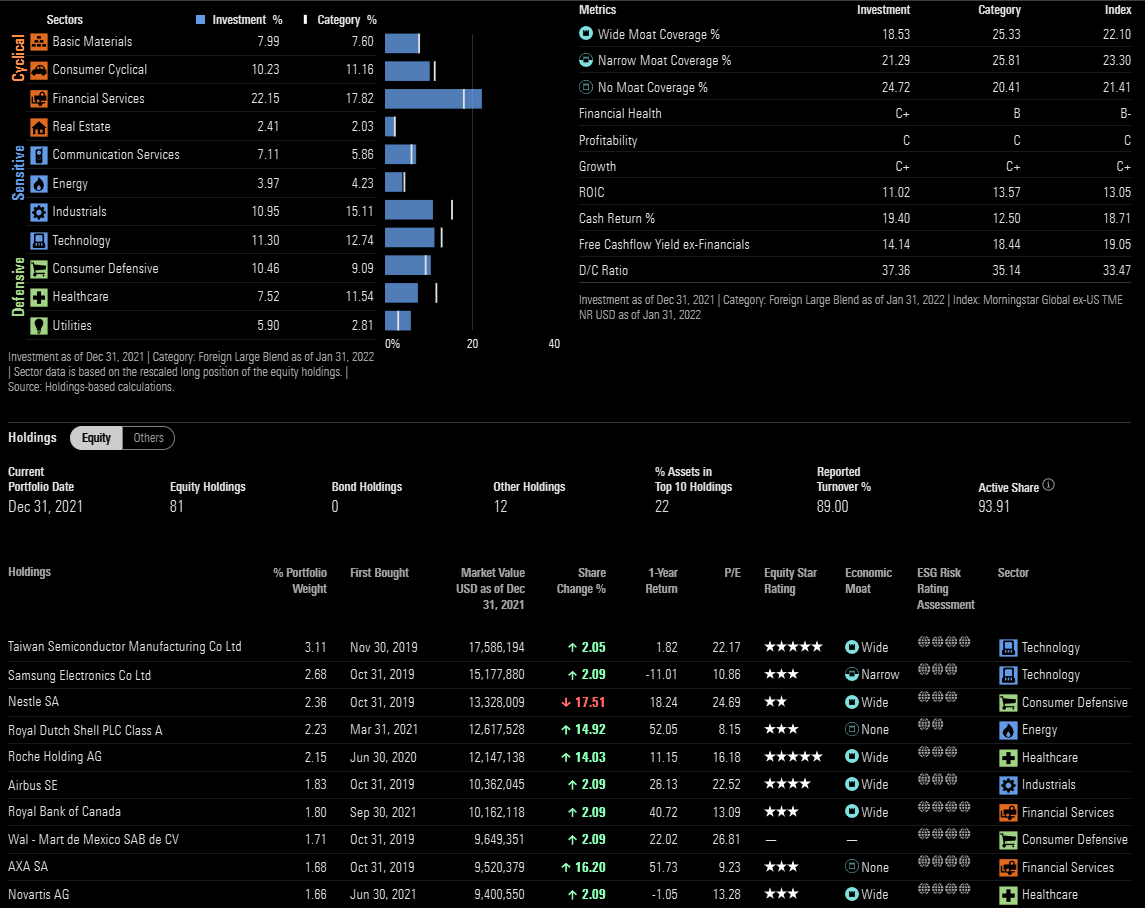Click Nestle SA's share change down arrow
This screenshot has height=908, width=1145.
(565, 703)
